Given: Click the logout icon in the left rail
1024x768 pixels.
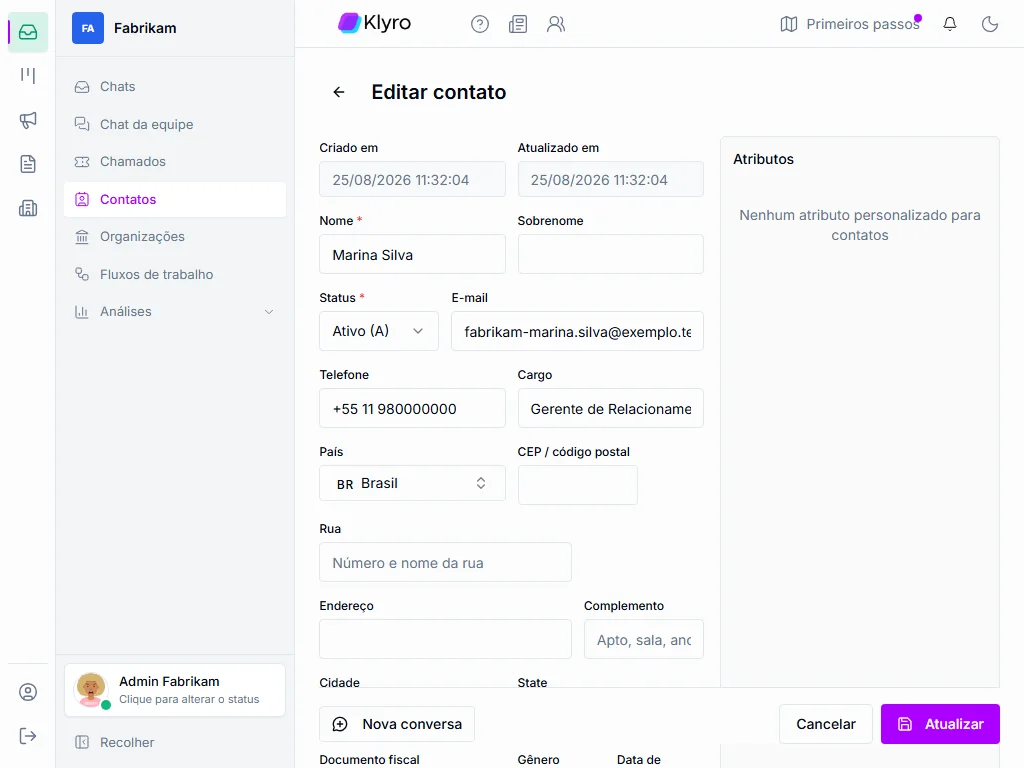Looking at the screenshot, I should tap(28, 736).
